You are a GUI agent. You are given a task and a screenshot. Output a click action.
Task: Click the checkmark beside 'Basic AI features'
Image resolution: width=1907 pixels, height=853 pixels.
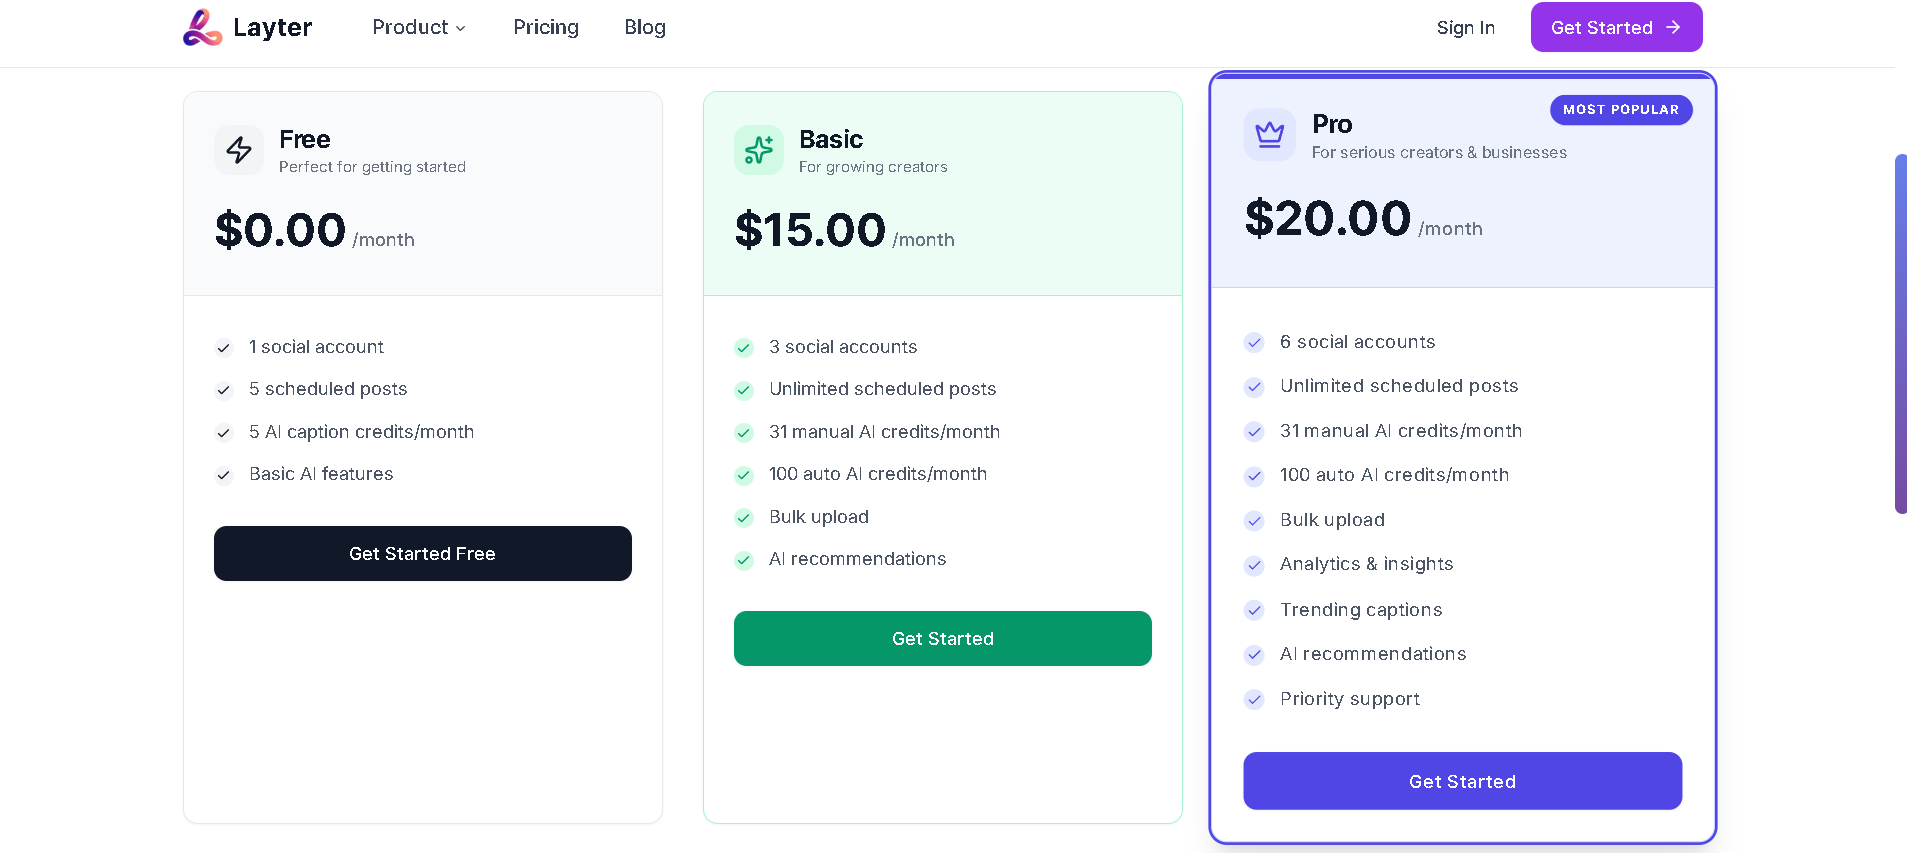pos(223,475)
